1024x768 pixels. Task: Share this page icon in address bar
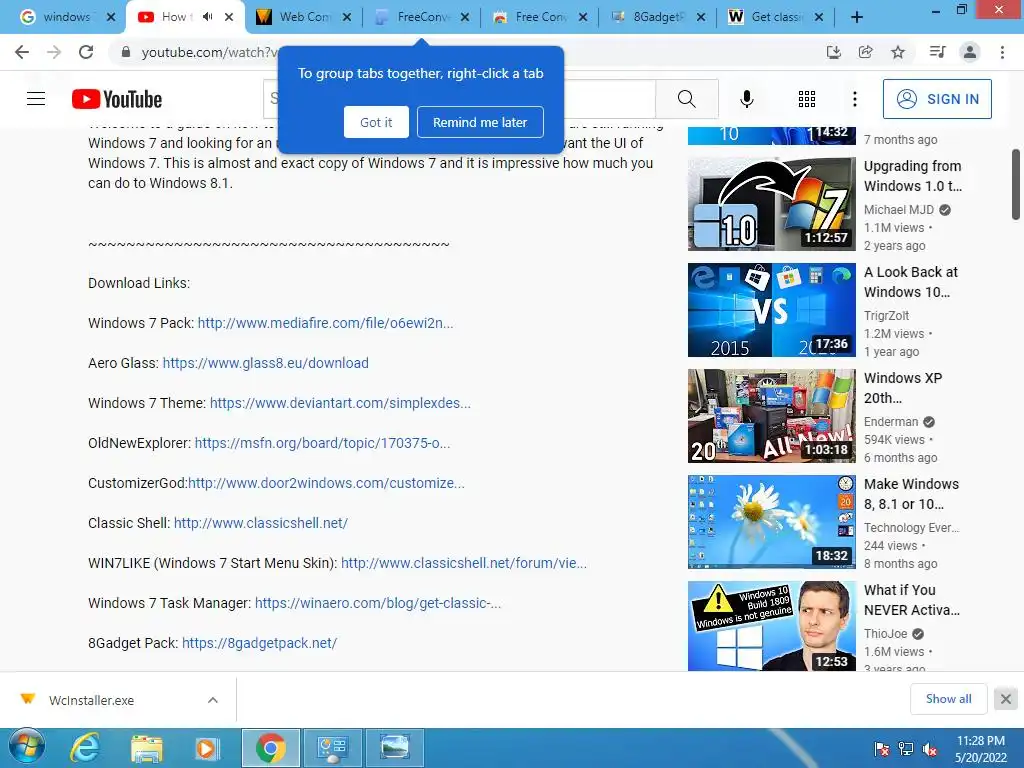pos(865,52)
